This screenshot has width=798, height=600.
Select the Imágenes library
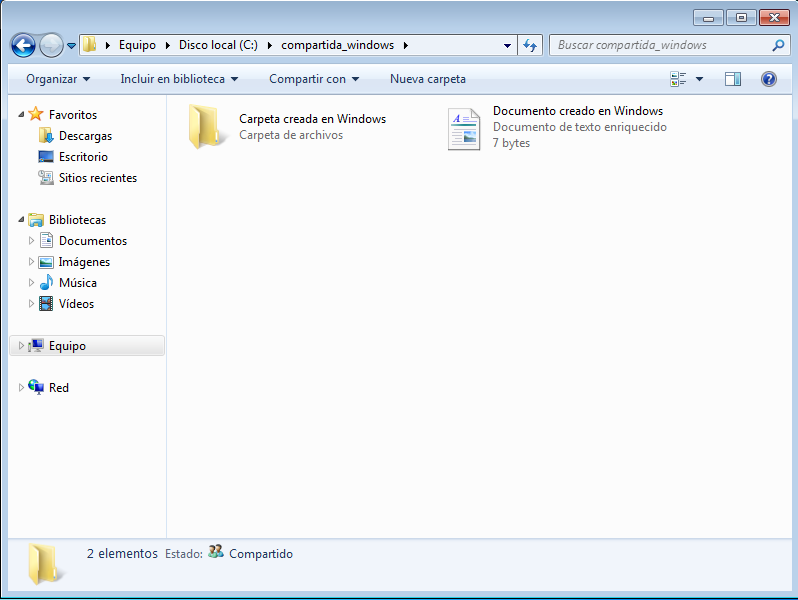(84, 262)
